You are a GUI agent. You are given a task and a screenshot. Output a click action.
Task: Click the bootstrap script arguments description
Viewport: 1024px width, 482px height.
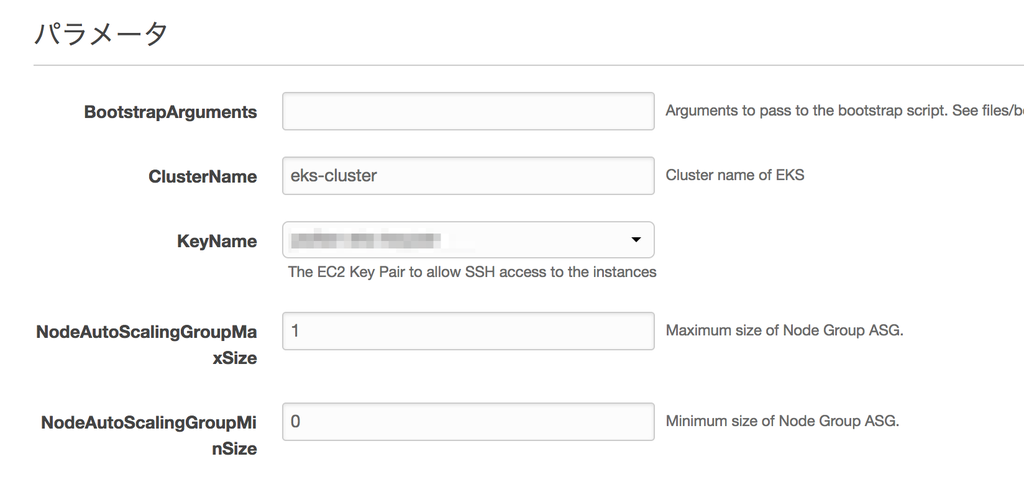click(x=844, y=110)
